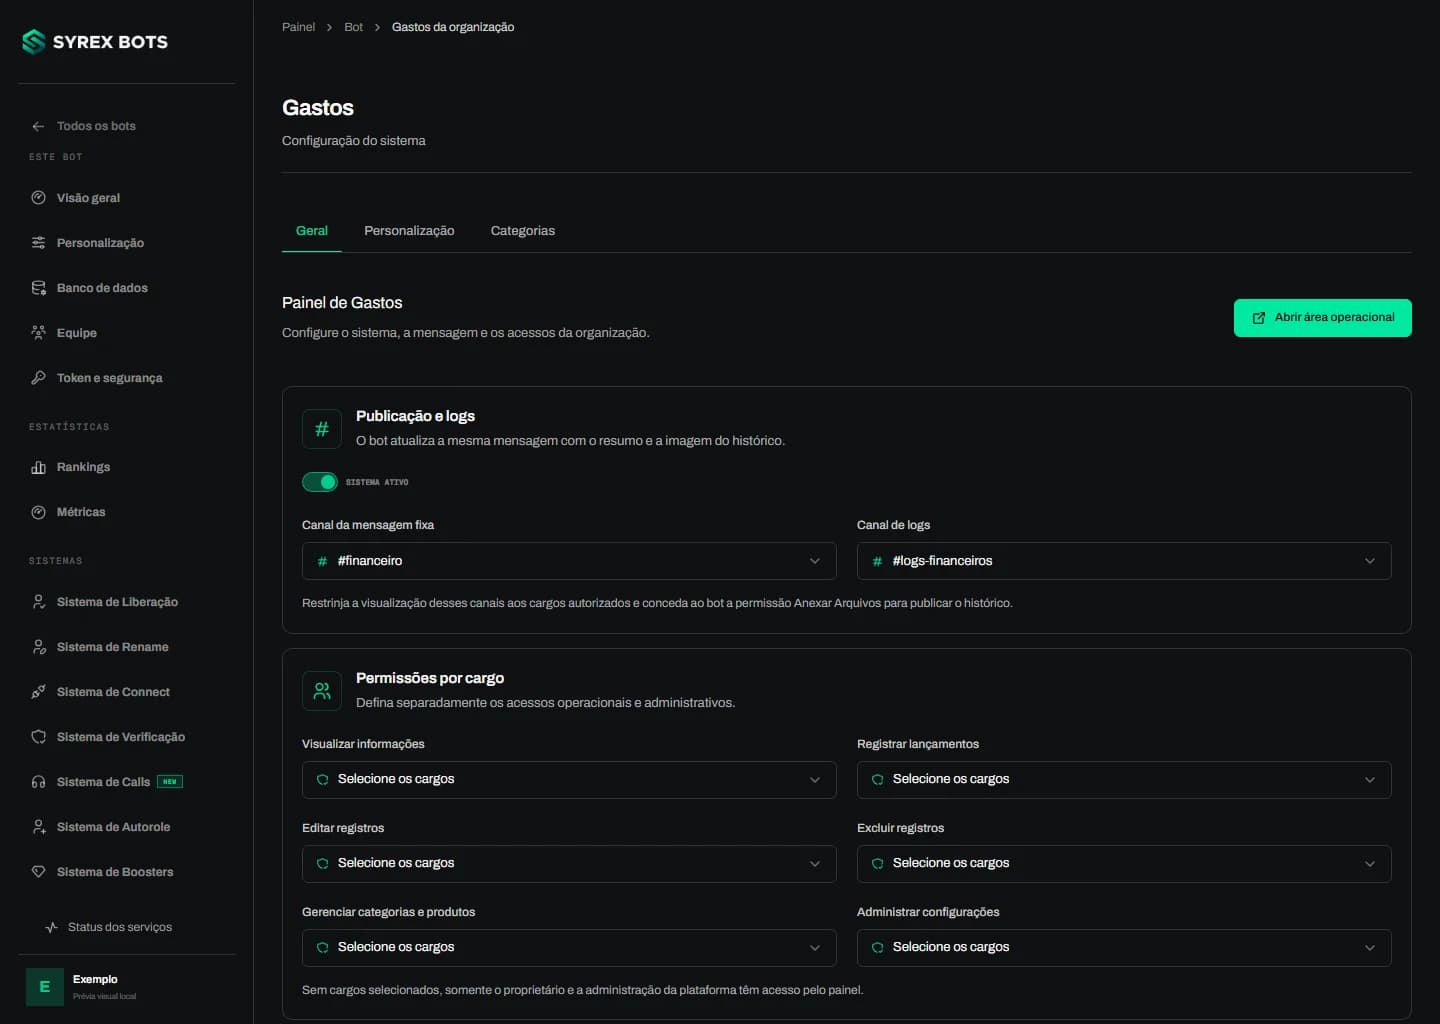This screenshot has width=1440, height=1024.
Task: Click the Sistema de Autorole user-plus icon
Action: click(38, 827)
